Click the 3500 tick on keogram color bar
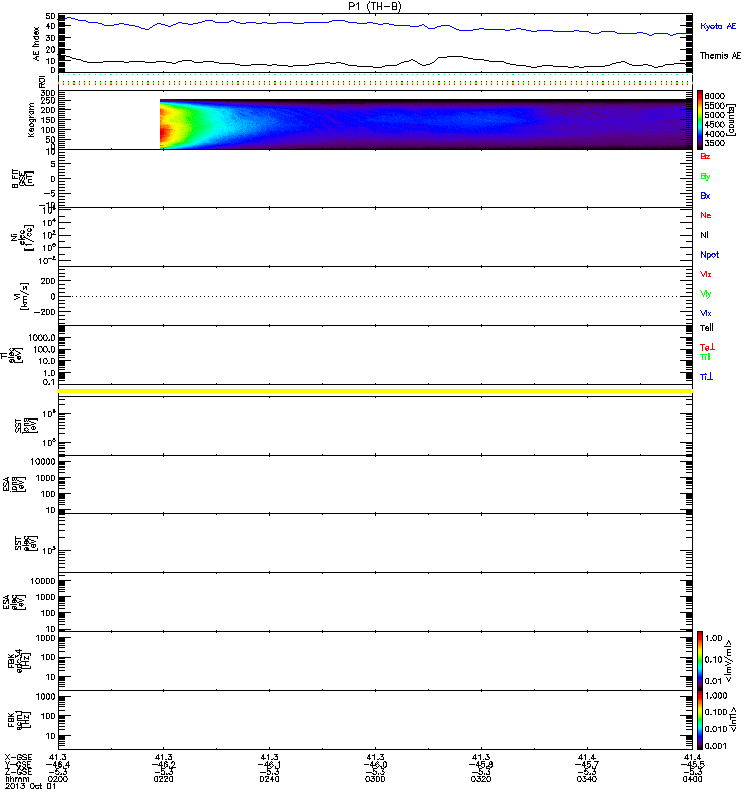 pos(714,143)
